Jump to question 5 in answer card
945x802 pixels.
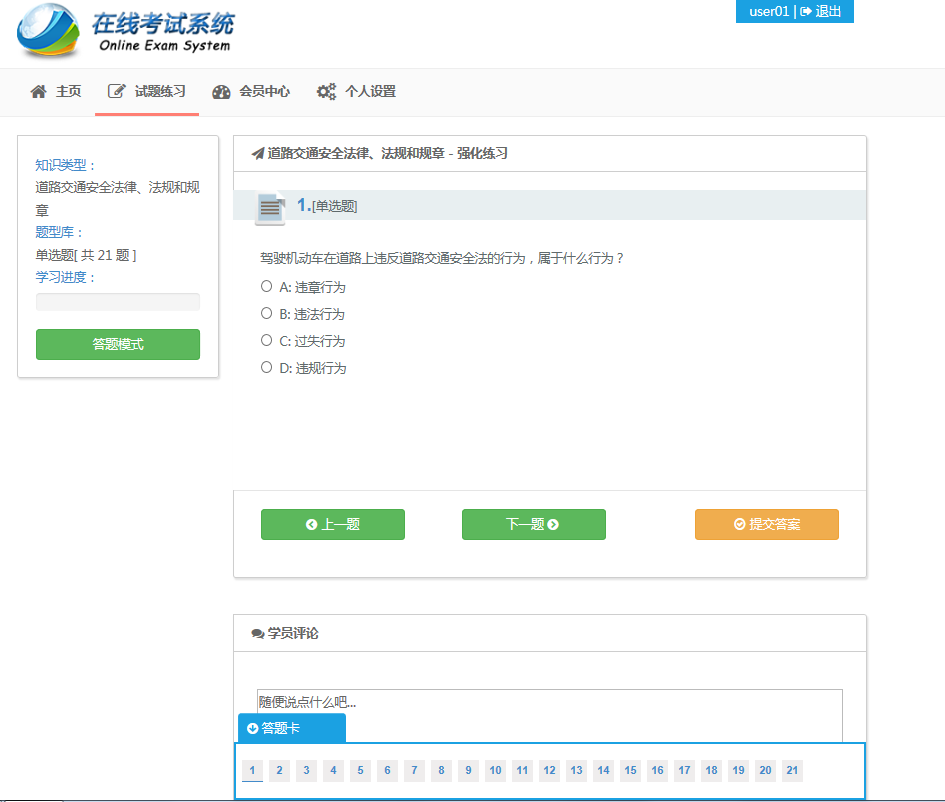pyautogui.click(x=360, y=770)
